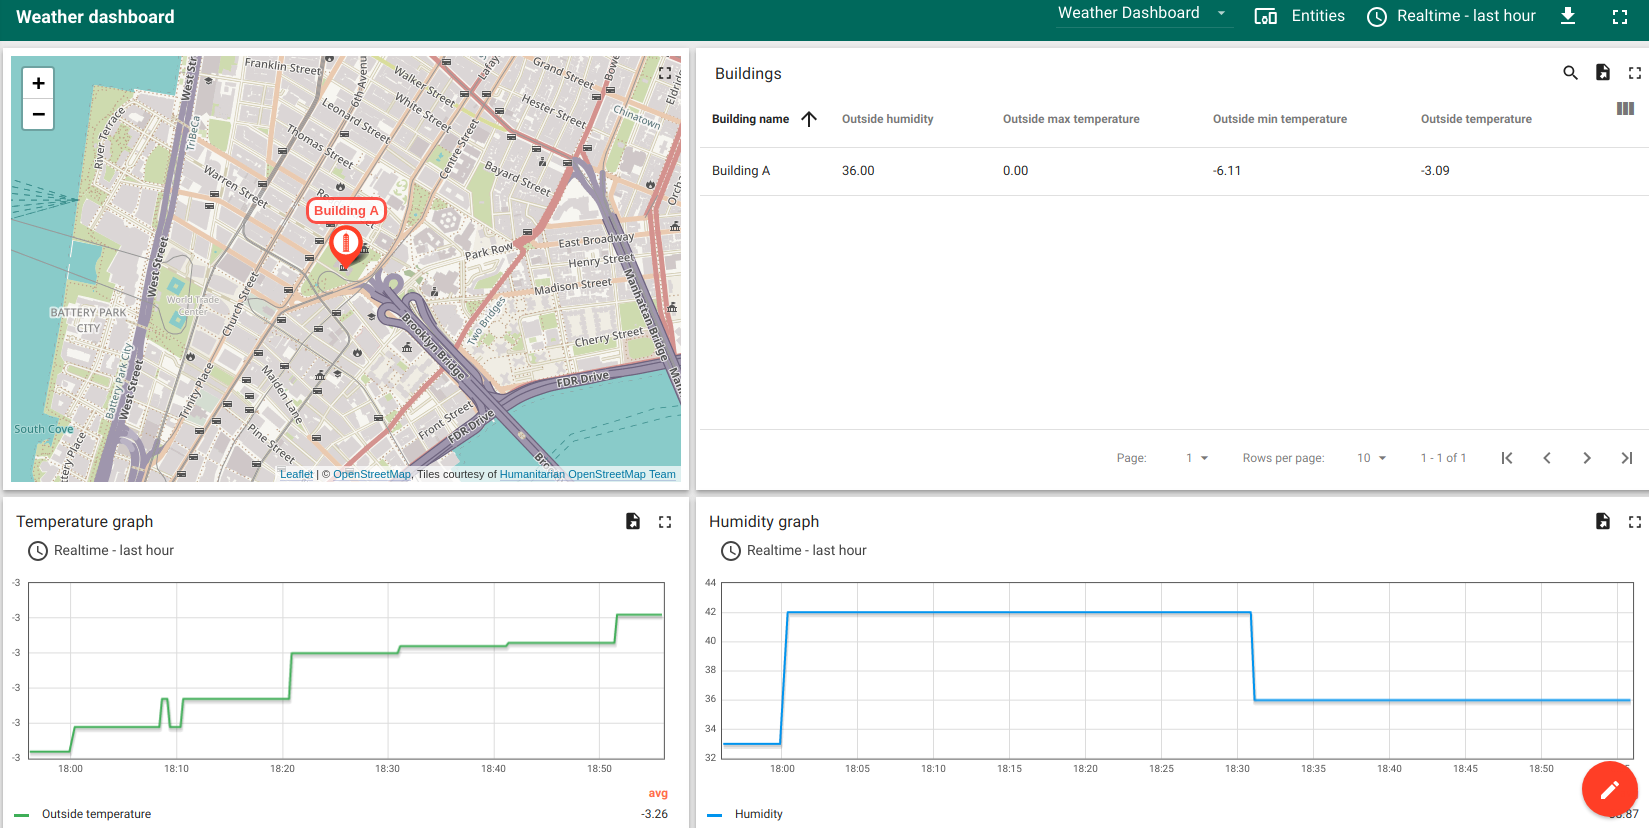Viewport: 1649px width, 828px height.
Task: Open search in Buildings table
Action: [1570, 73]
